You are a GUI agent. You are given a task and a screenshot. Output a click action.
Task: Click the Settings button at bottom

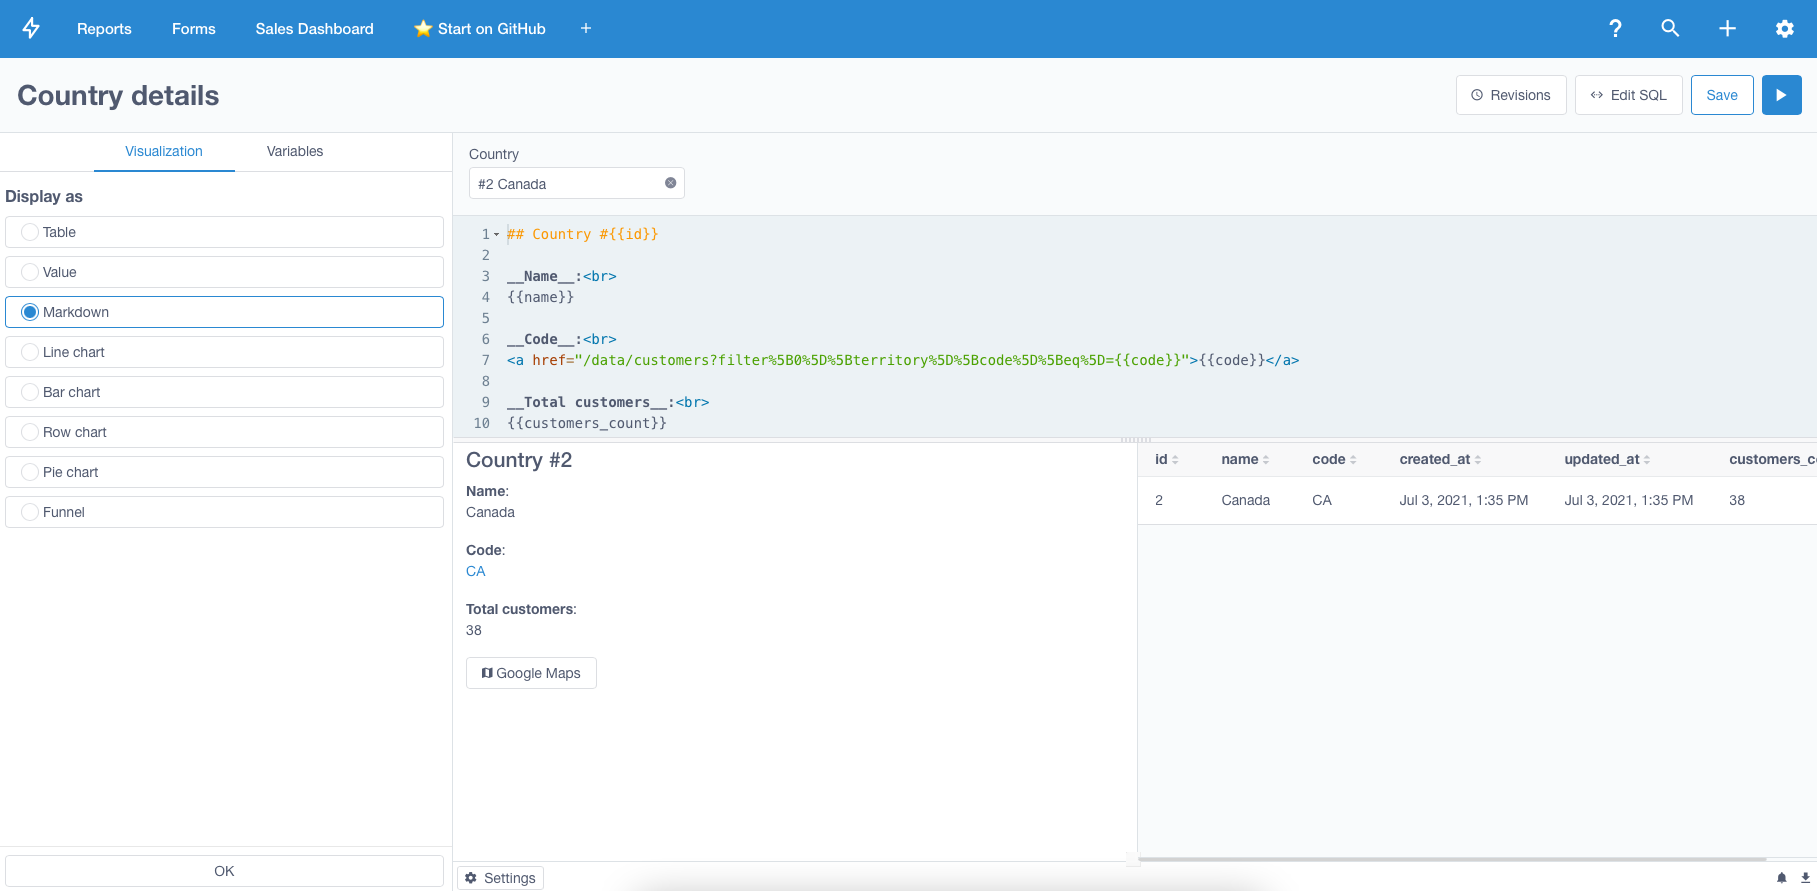click(x=500, y=878)
